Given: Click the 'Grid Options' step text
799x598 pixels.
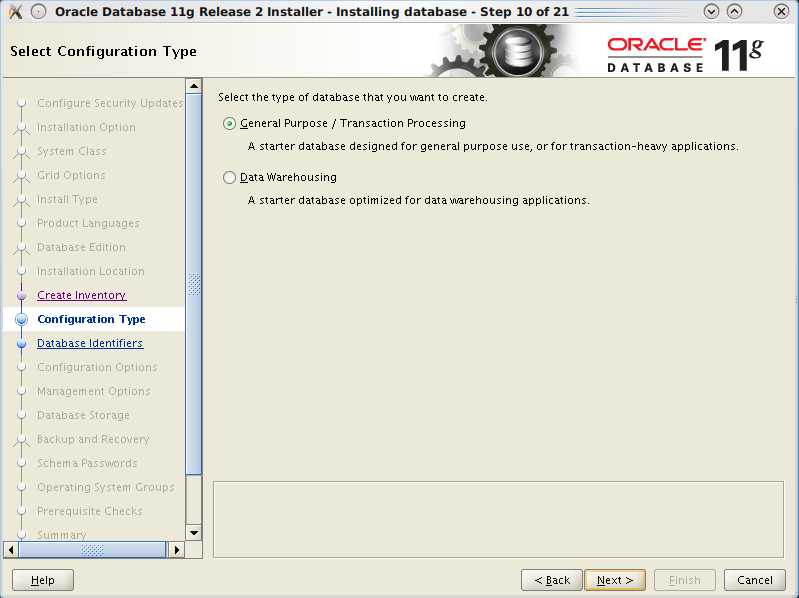Looking at the screenshot, I should (71, 175).
